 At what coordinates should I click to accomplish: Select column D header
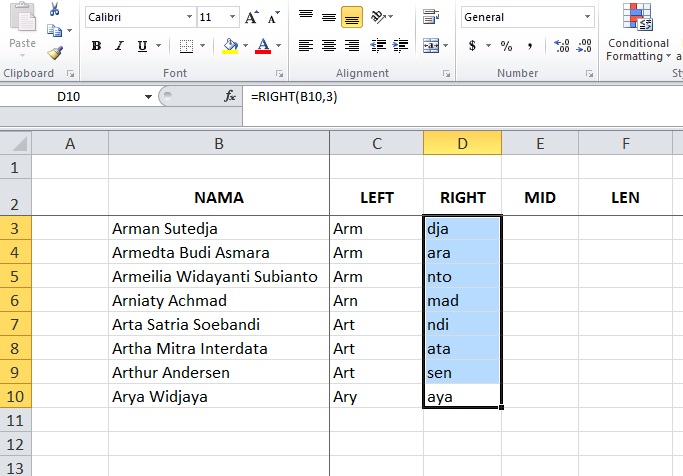tap(462, 144)
